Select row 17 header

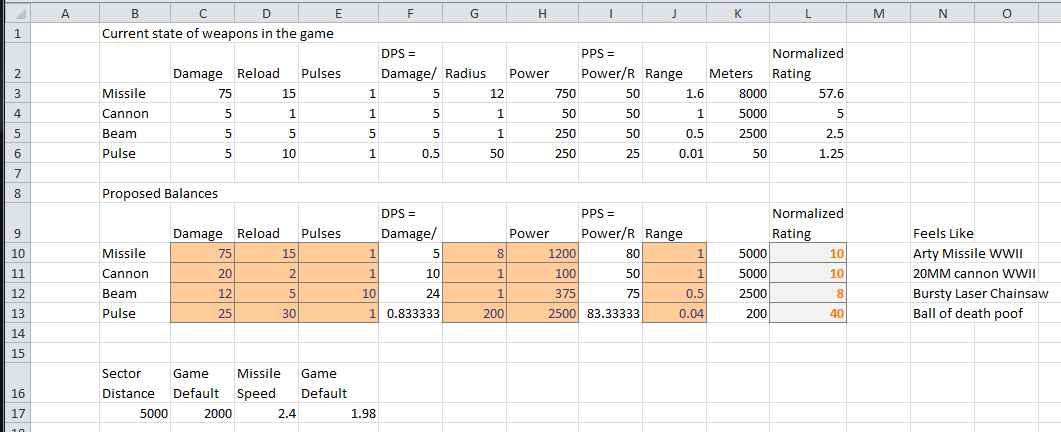pos(17,412)
